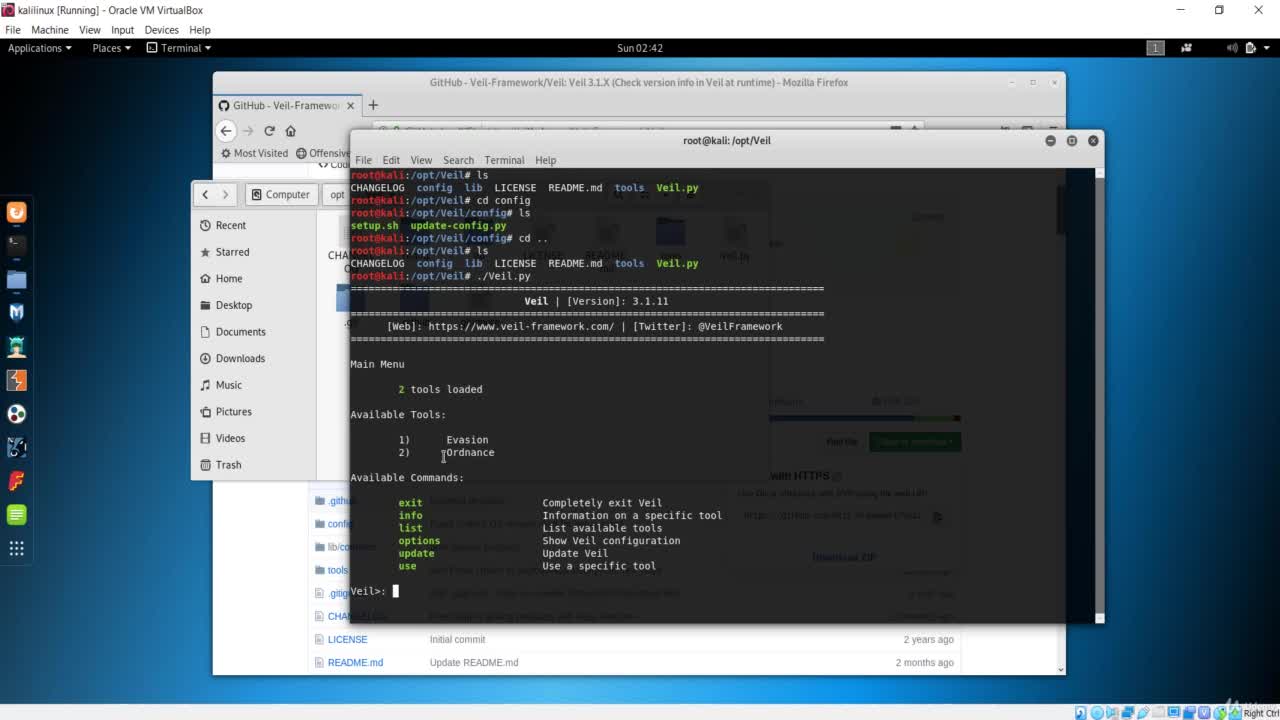Screen dimensions: 1280x720
Task: Select the GitHub Veil-Framework Firefox tab
Action: pos(285,105)
